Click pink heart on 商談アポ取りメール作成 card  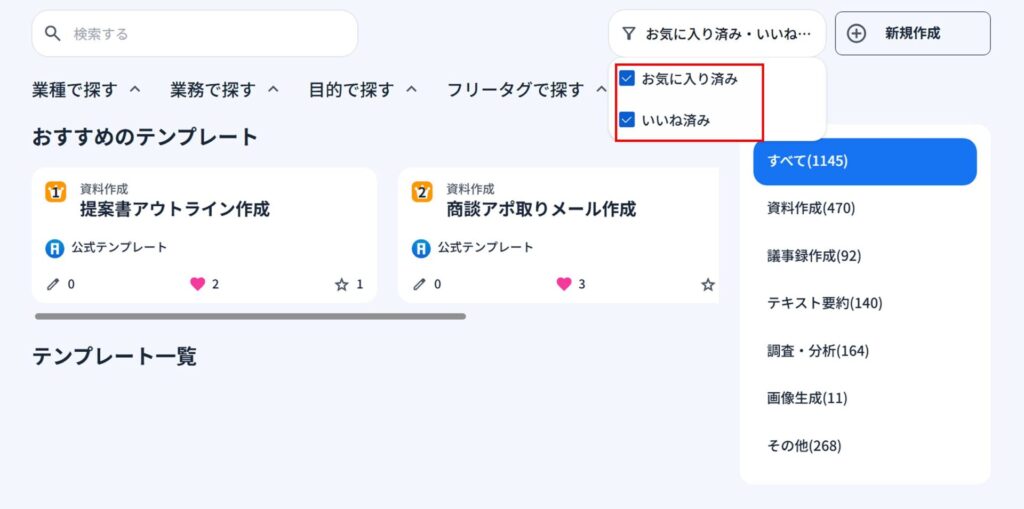[564, 284]
